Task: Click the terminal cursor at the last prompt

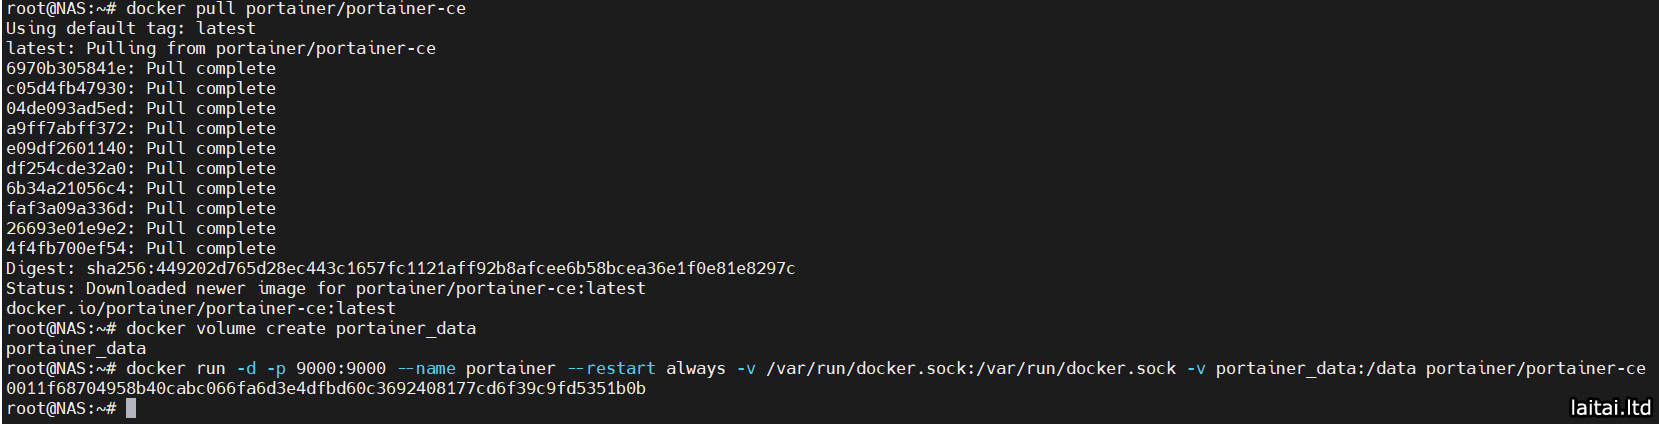Action: point(131,408)
